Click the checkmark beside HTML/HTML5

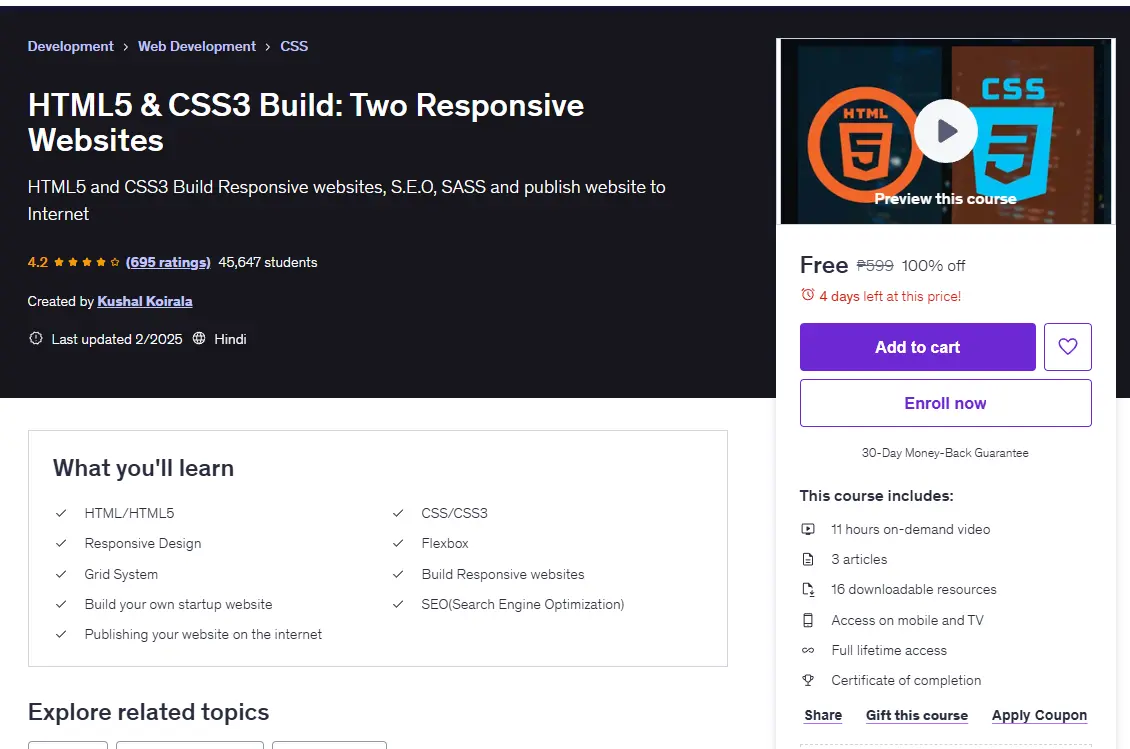61,513
